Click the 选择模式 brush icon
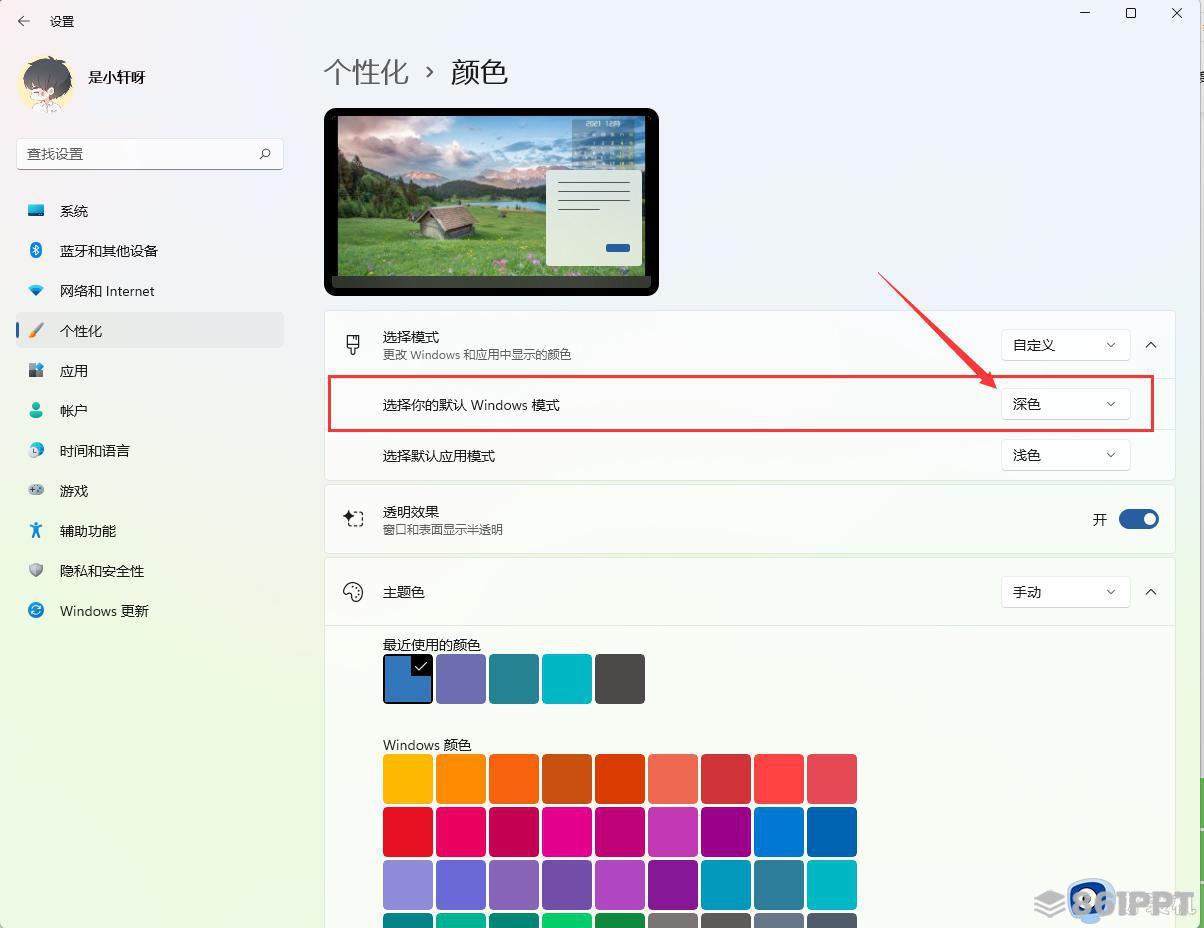Image resolution: width=1204 pixels, height=928 pixels. click(x=353, y=345)
